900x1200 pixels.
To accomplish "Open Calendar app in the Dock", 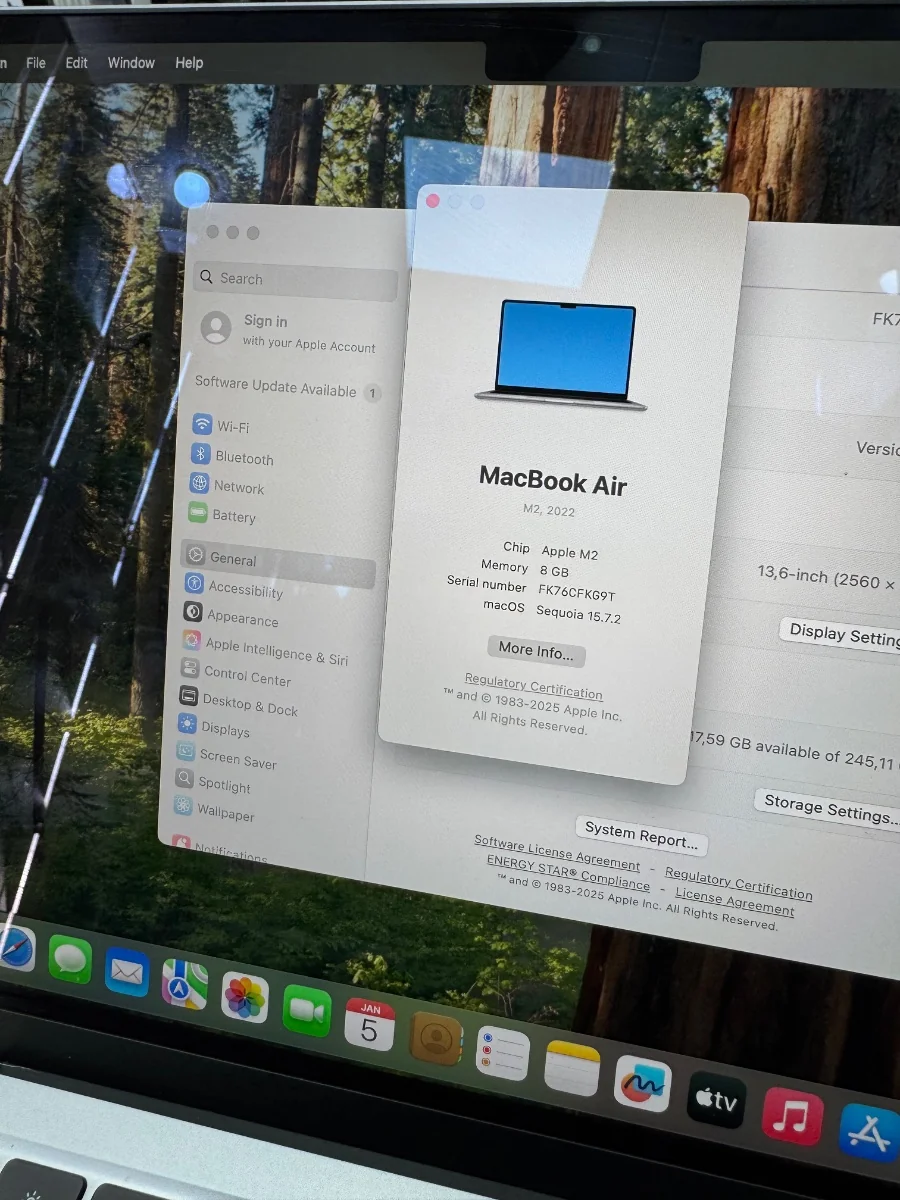I will click(x=370, y=1025).
